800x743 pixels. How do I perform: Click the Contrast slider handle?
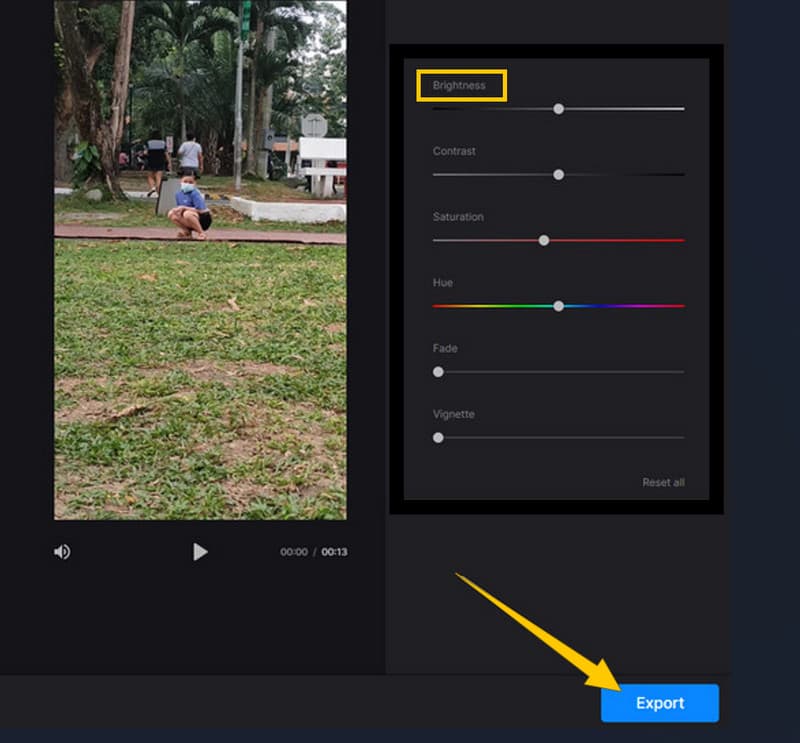[559, 175]
